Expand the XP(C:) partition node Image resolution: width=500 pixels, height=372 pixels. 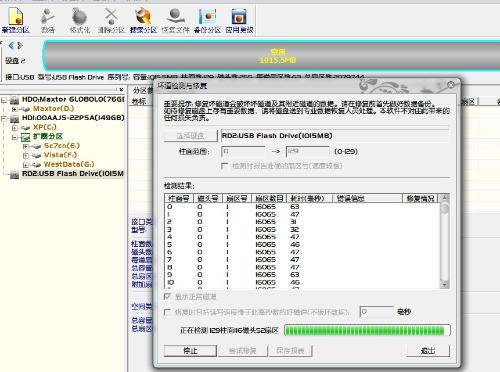tap(14, 128)
